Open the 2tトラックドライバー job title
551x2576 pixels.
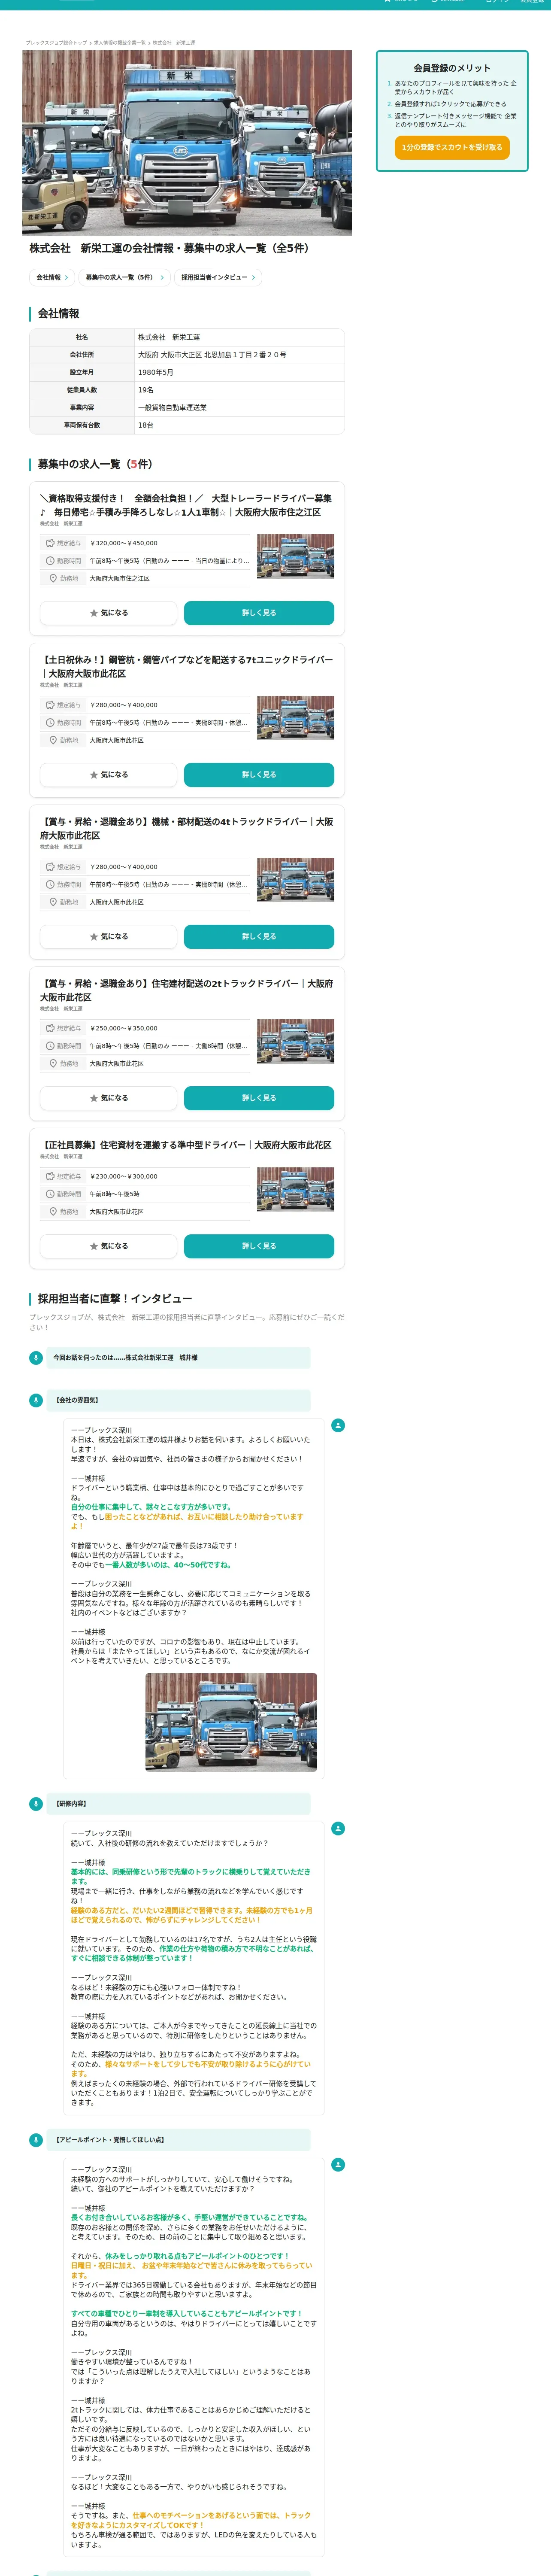point(186,990)
